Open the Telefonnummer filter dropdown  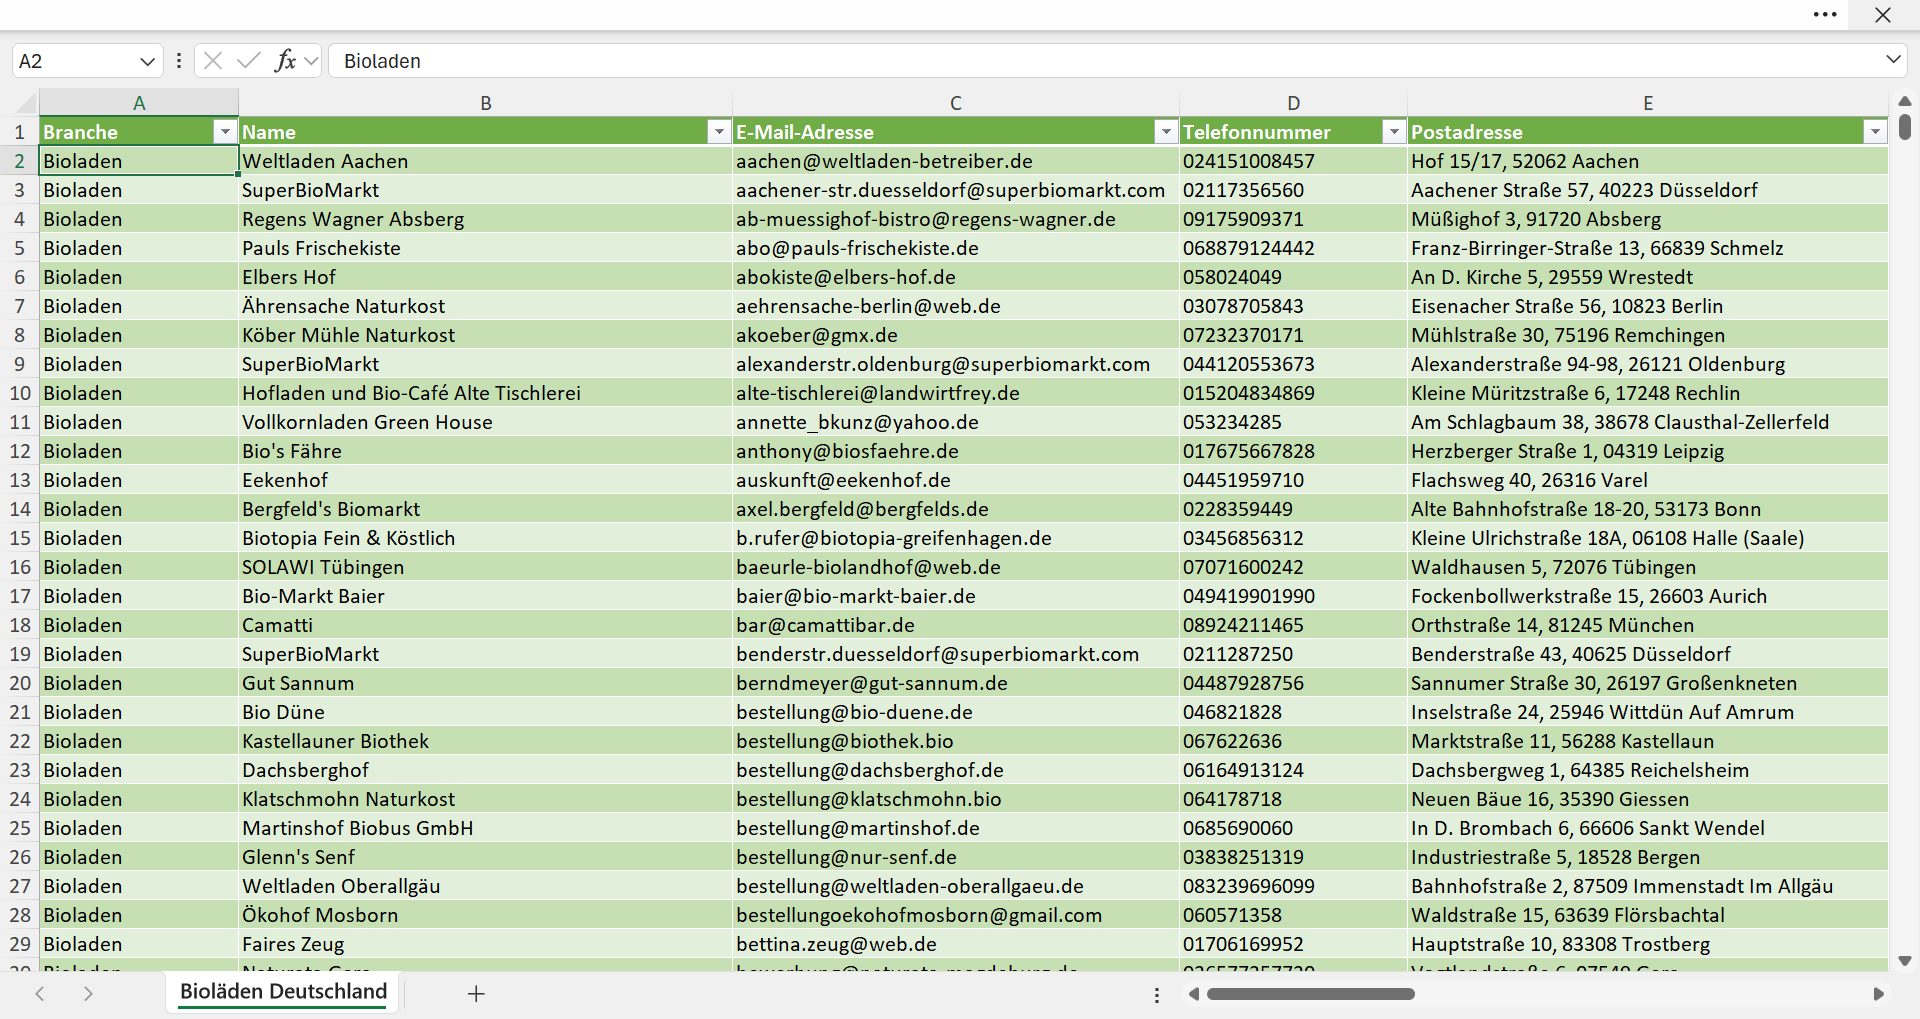[x=1394, y=132]
